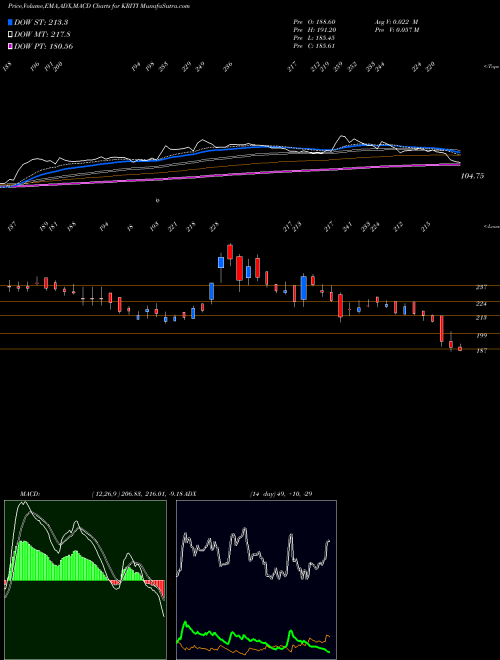500x660 pixels.
Task: Click the Lows arrow label at right edge
Action: [x=492, y=226]
